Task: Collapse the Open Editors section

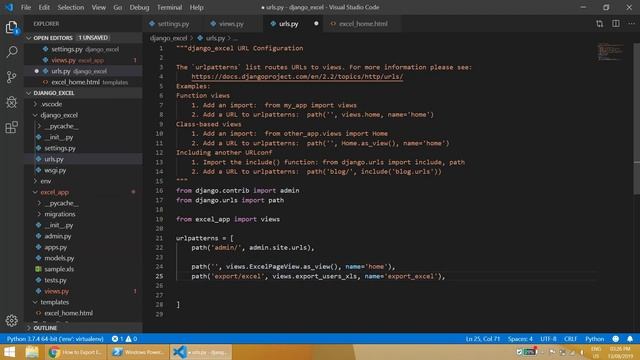Action: point(83,38)
